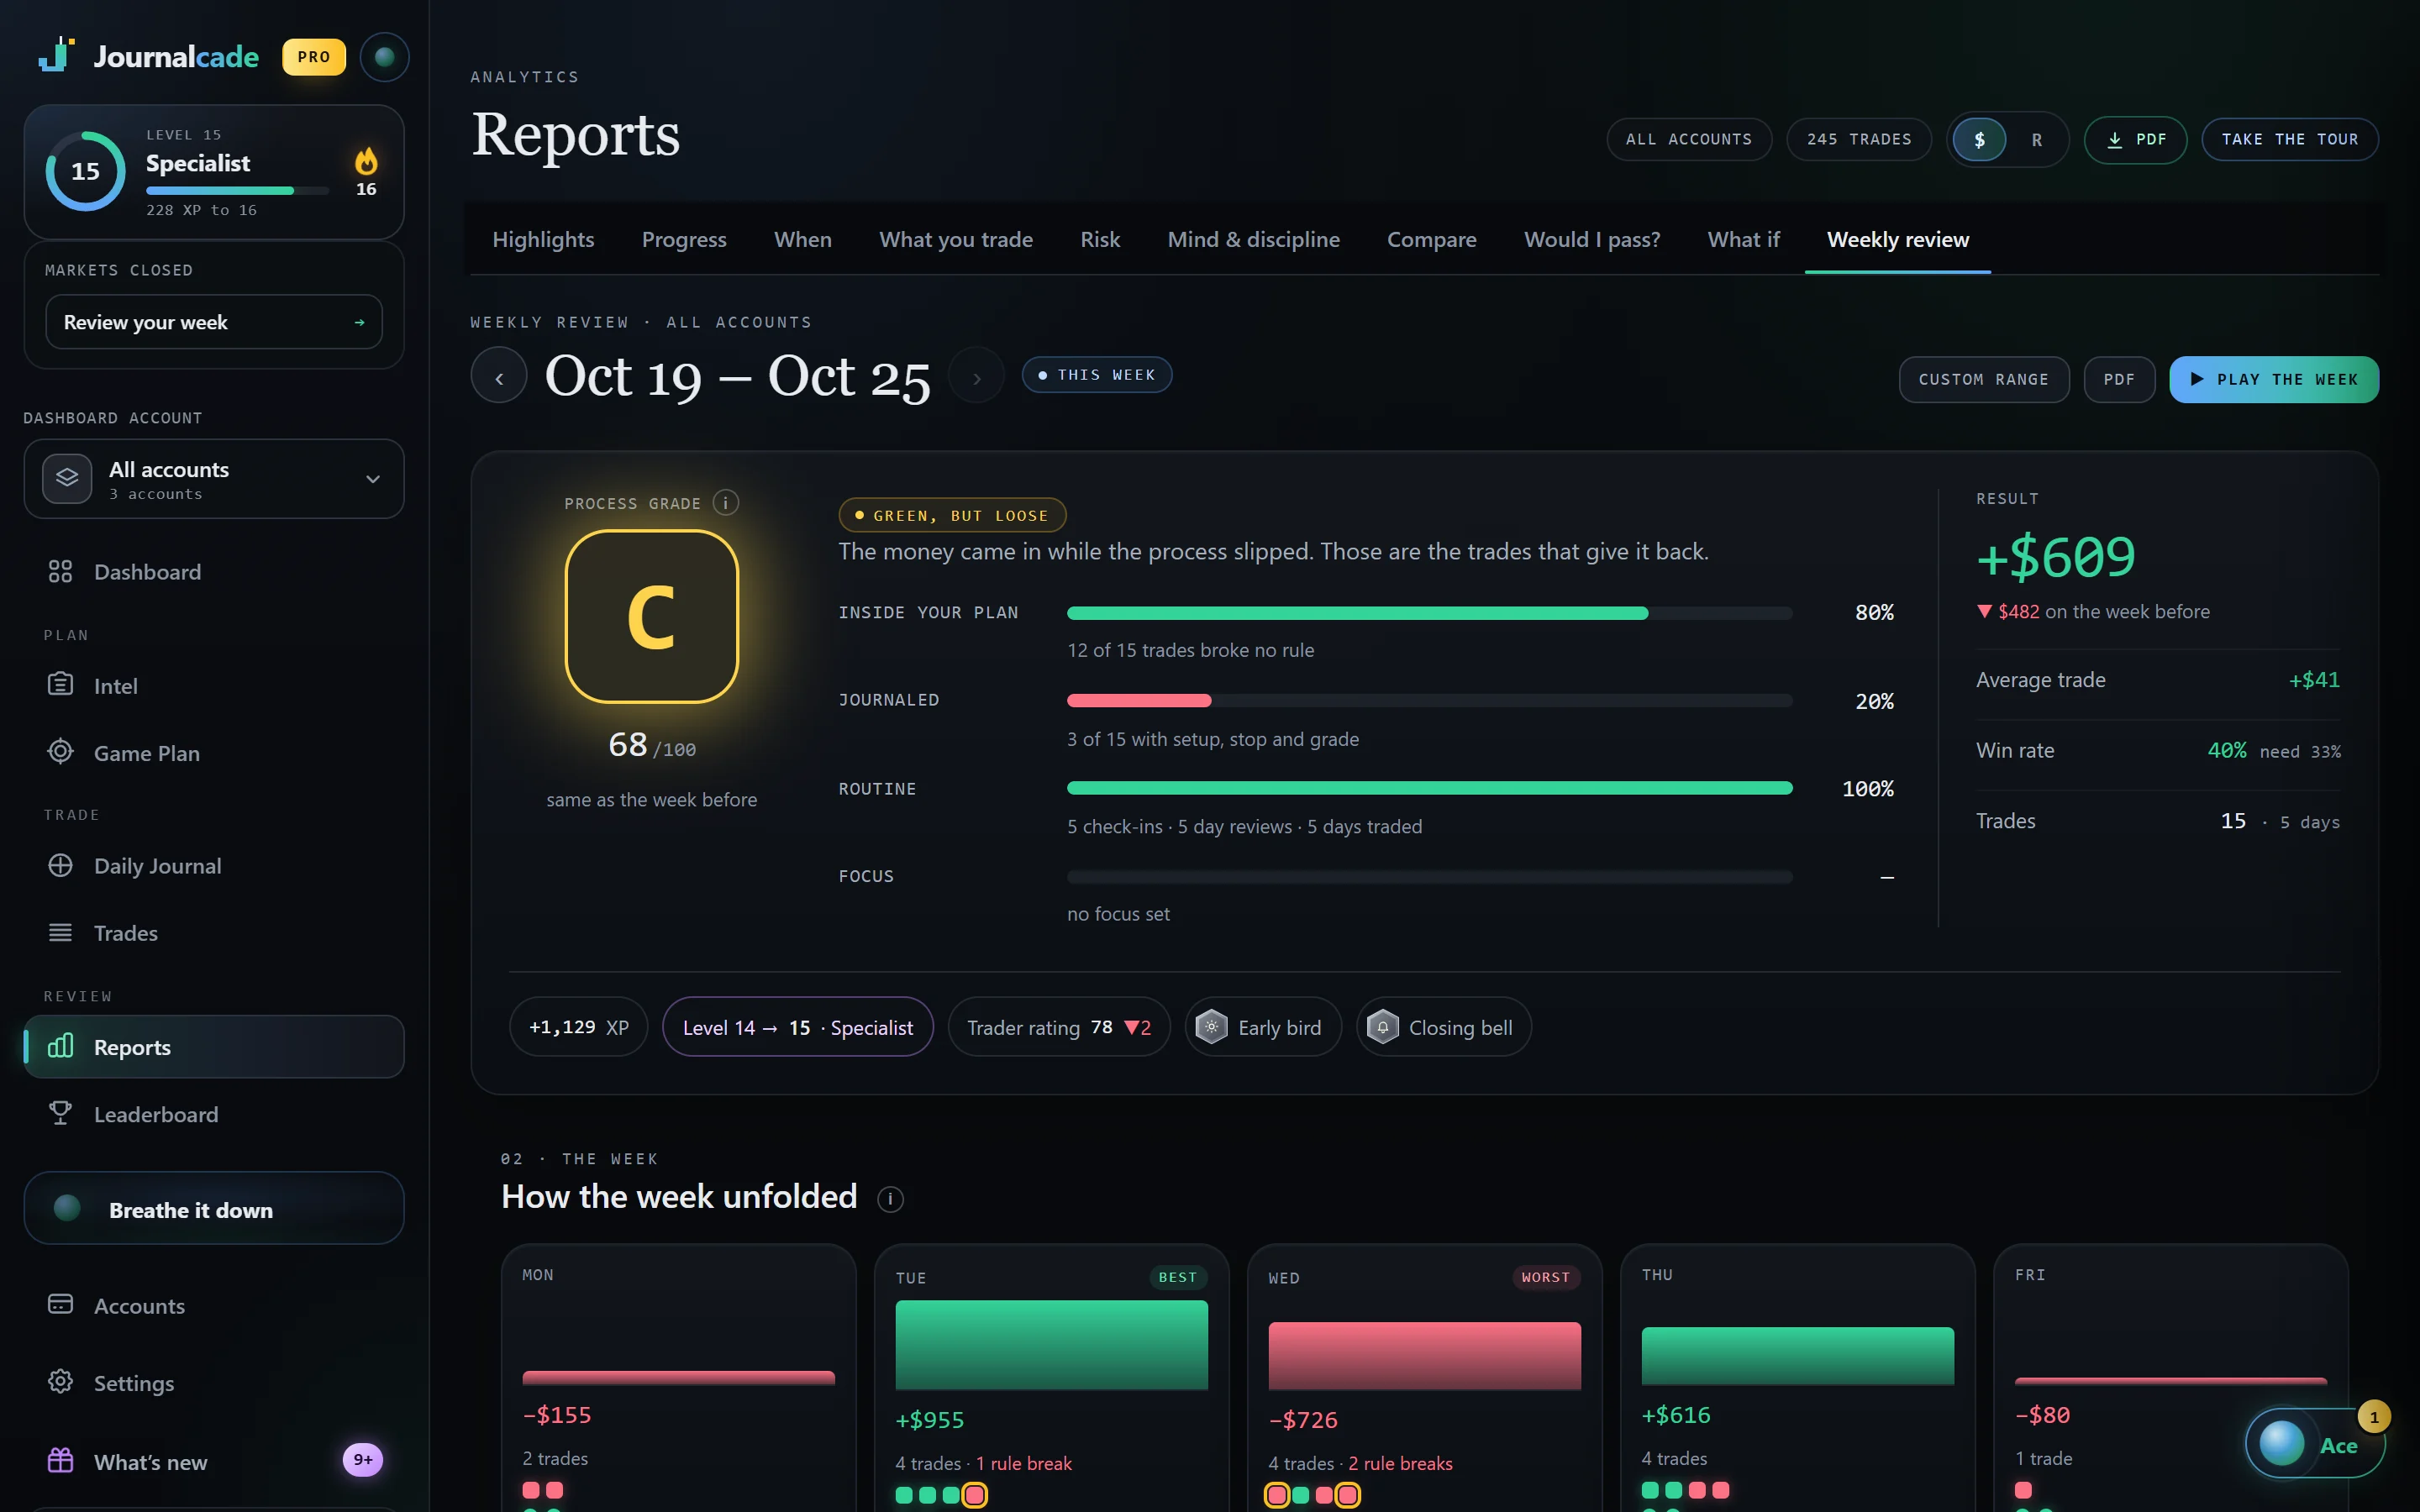Click the Journalcade logo icon
Image resolution: width=2420 pixels, height=1512 pixels.
click(x=57, y=55)
